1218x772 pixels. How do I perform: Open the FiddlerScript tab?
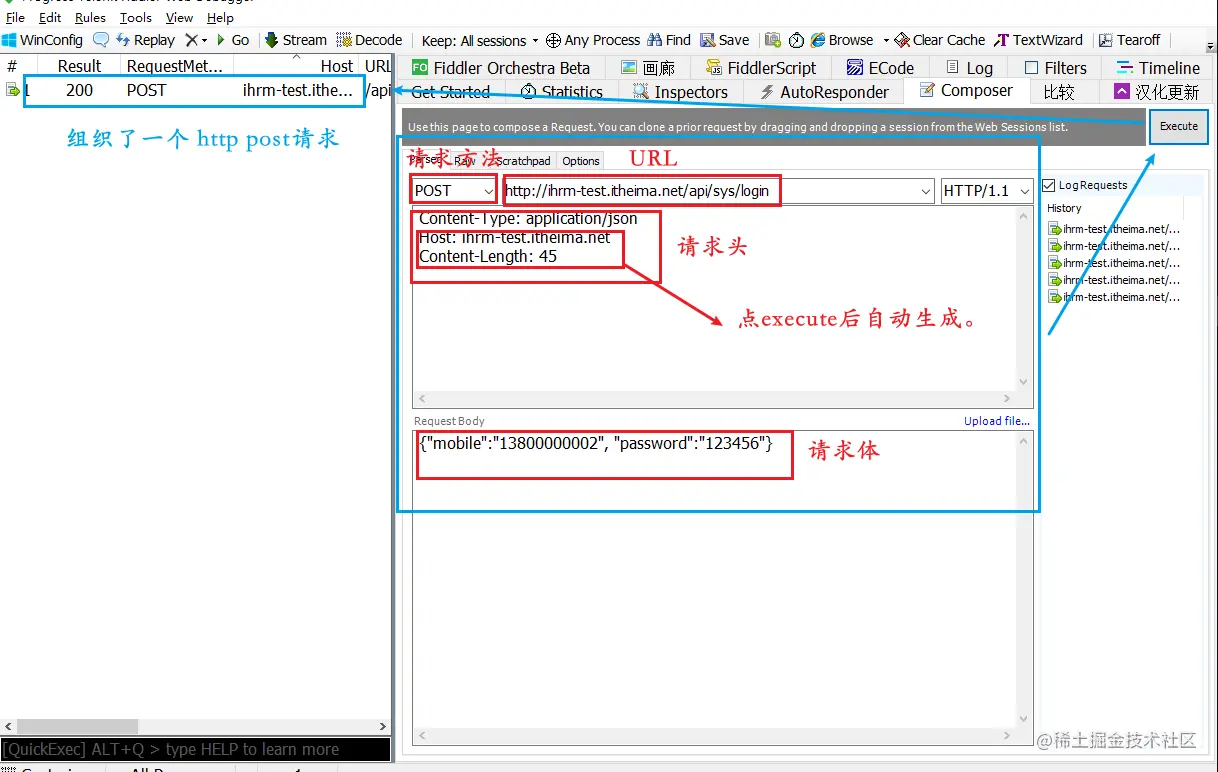pos(761,68)
